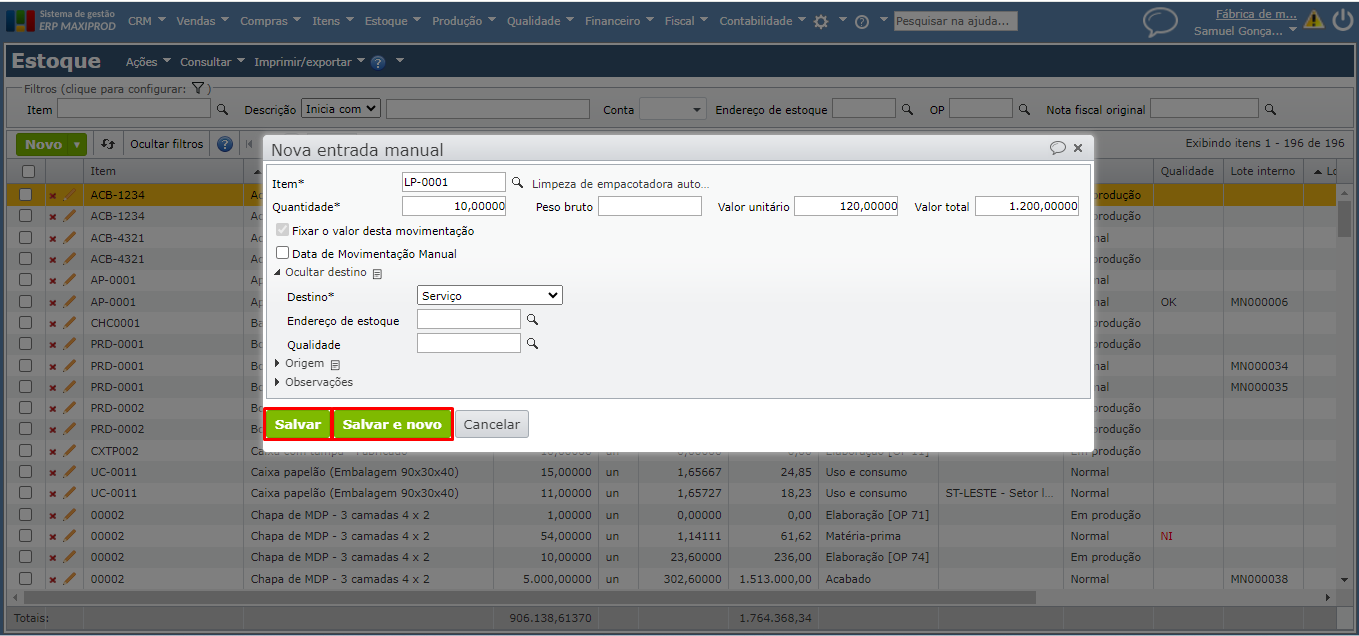Click the yellow warning alert icon
The width and height of the screenshot is (1359, 636).
(x=1313, y=20)
